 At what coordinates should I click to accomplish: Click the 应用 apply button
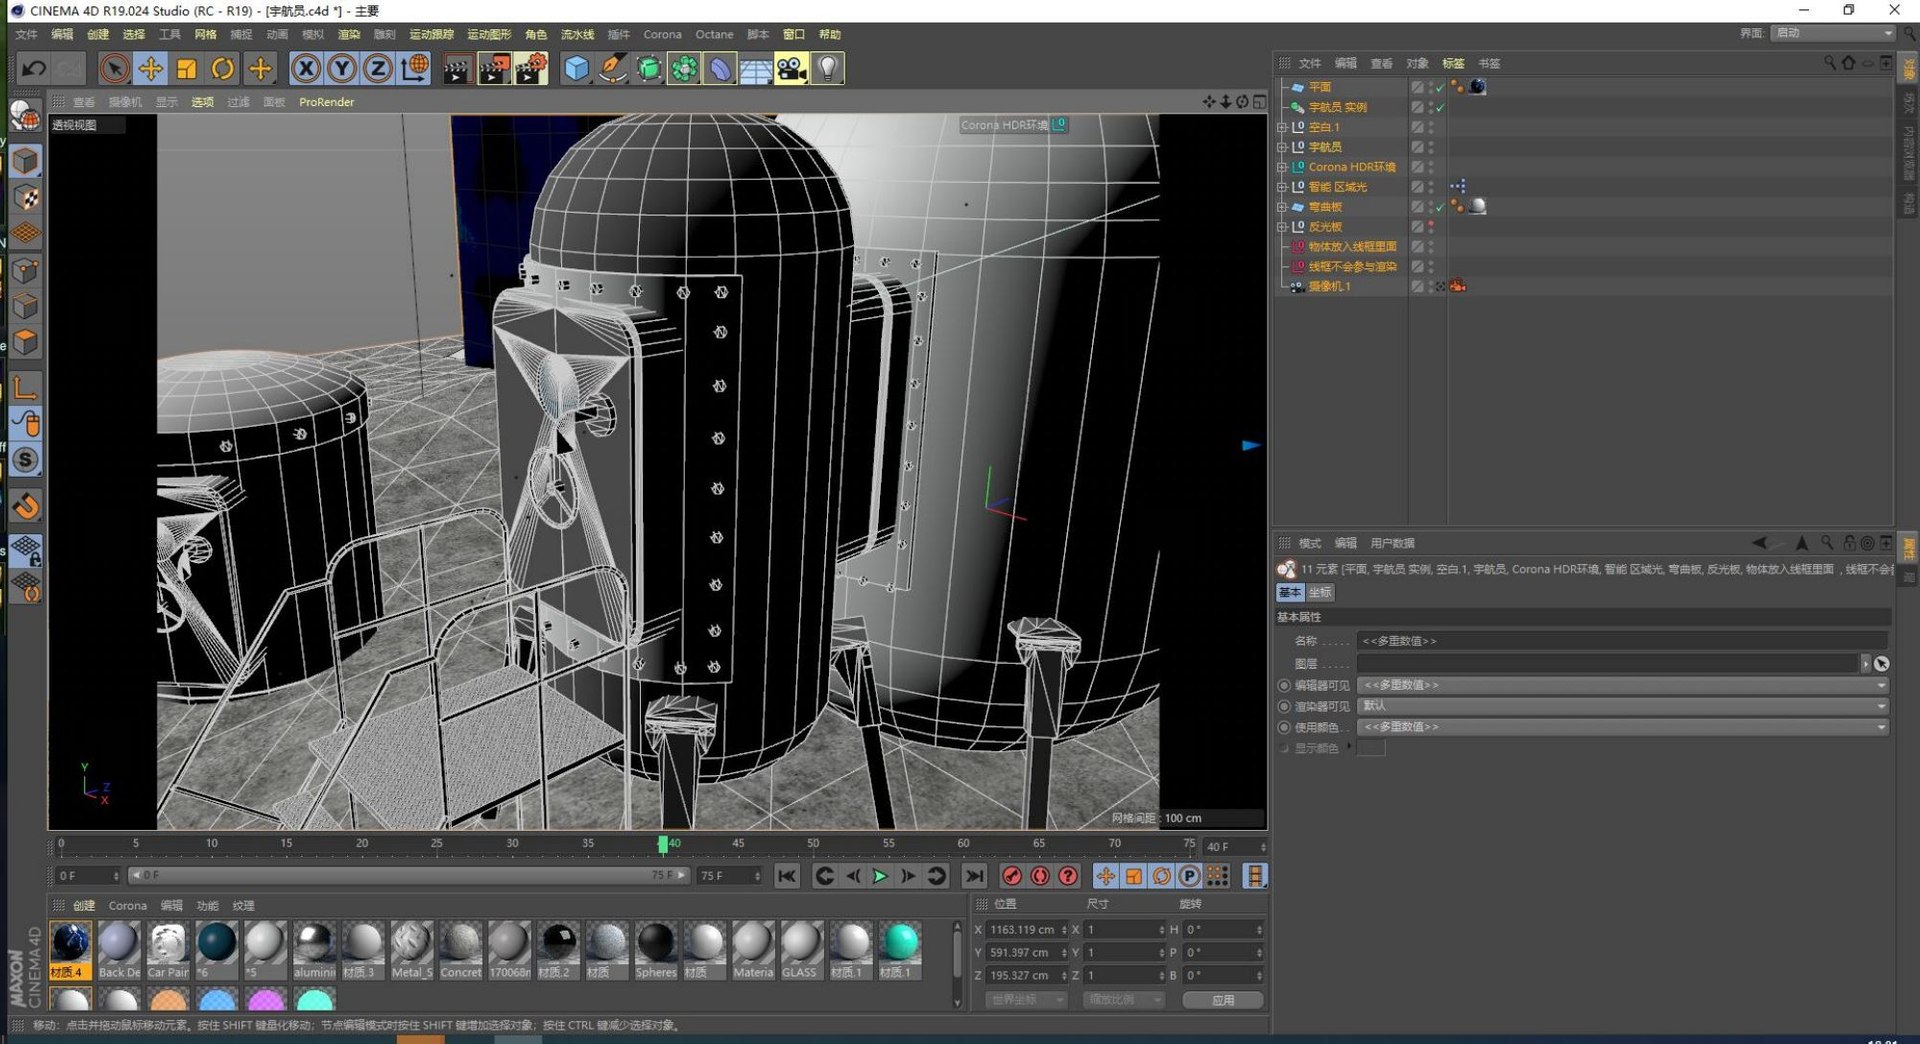click(x=1222, y=1000)
